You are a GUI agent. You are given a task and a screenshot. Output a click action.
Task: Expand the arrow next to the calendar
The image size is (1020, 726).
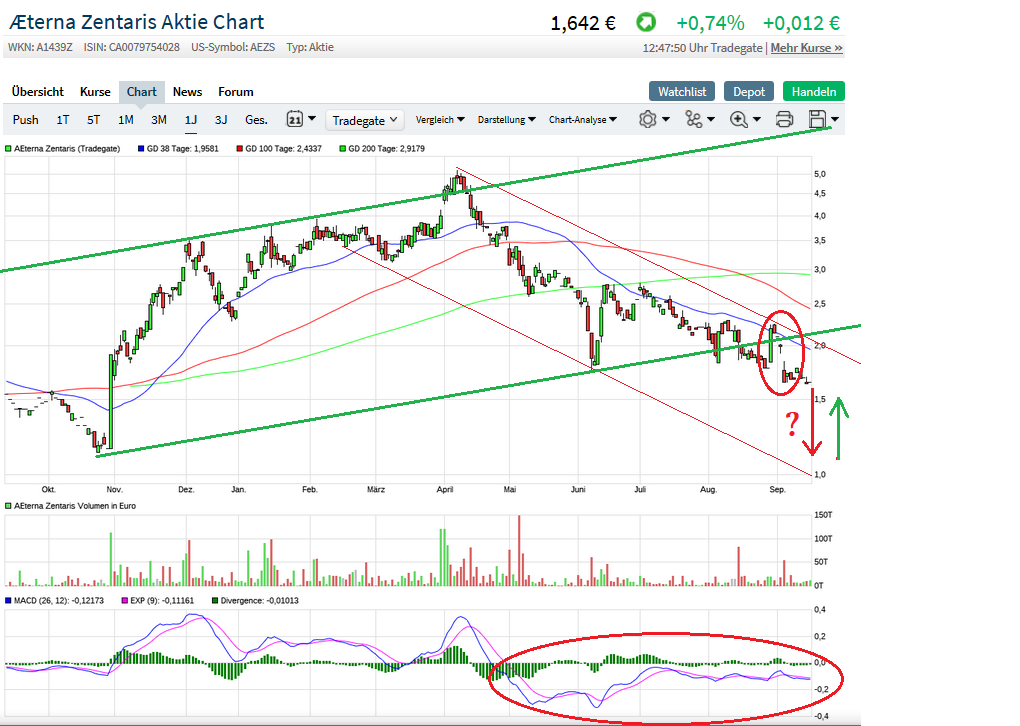tap(312, 119)
